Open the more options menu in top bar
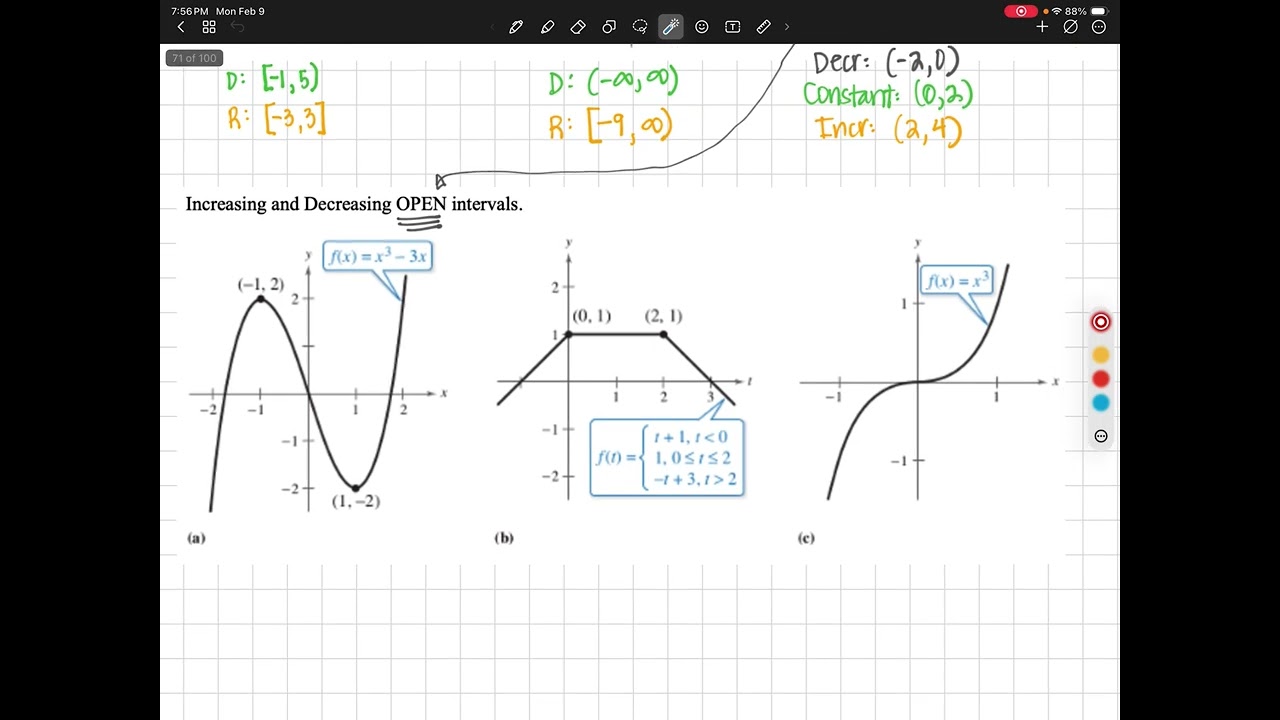Image resolution: width=1280 pixels, height=720 pixels. 1099,27
